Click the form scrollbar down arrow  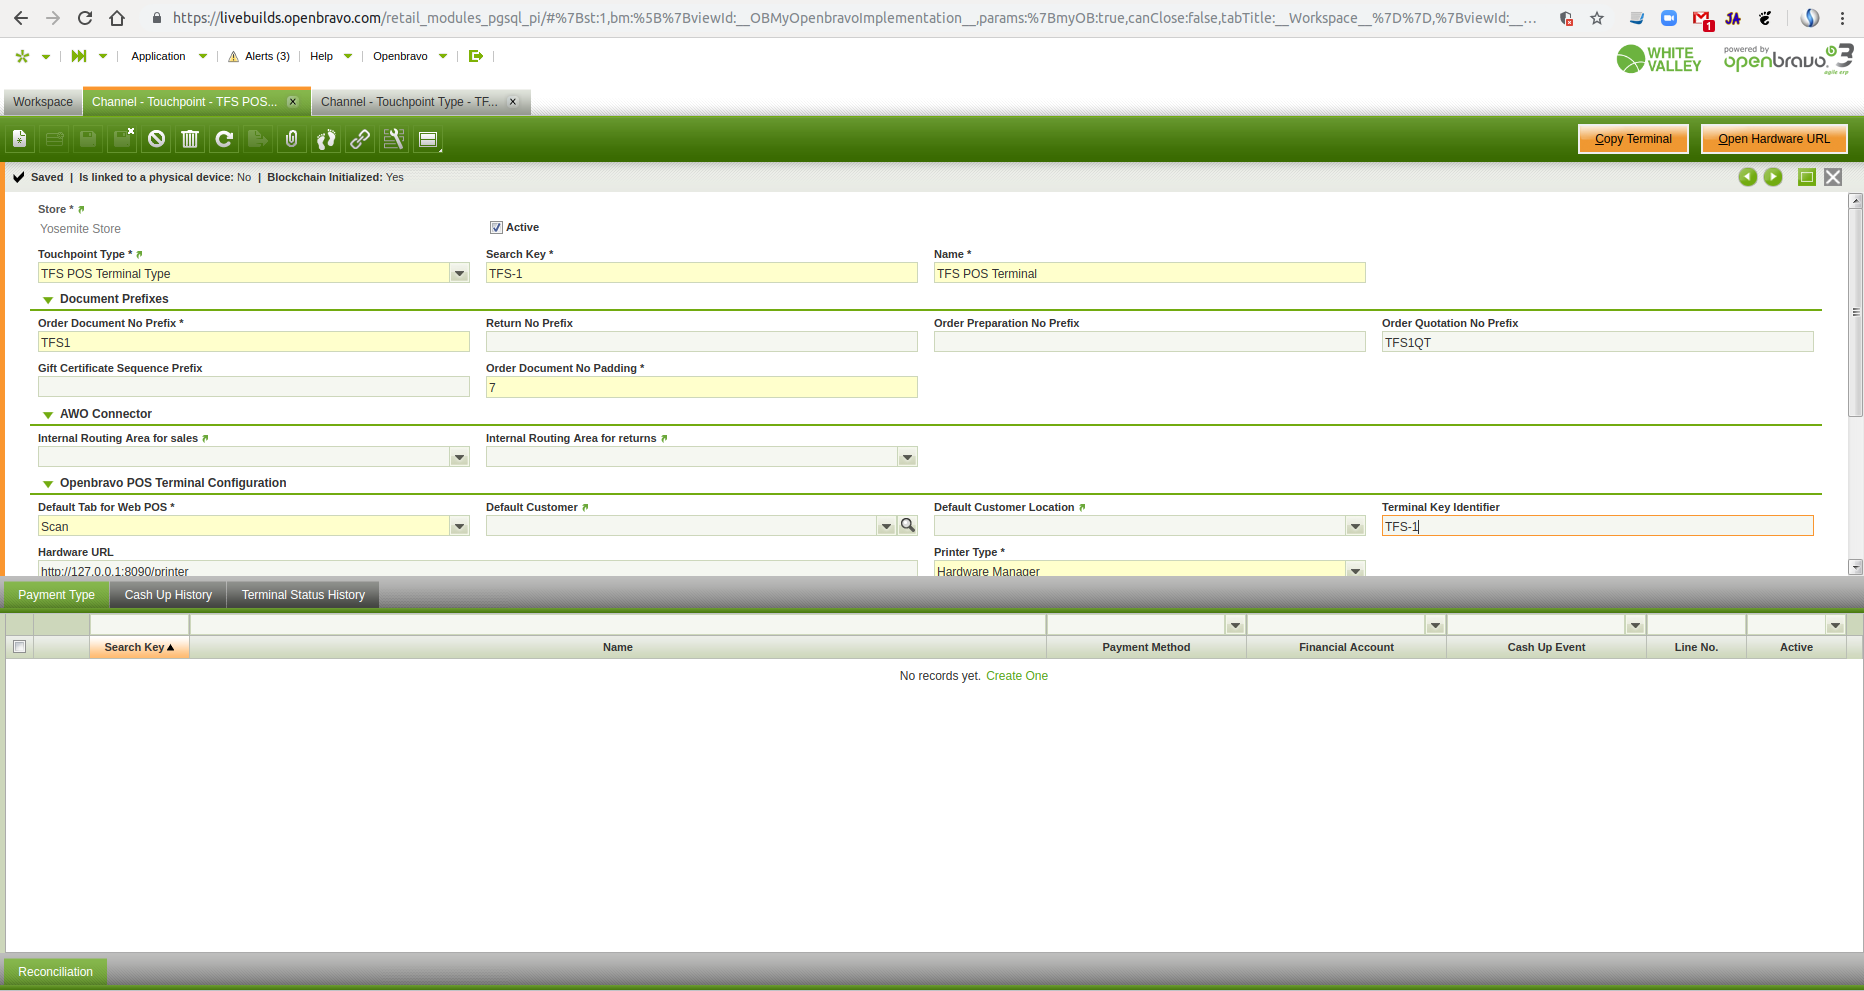coord(1856,567)
